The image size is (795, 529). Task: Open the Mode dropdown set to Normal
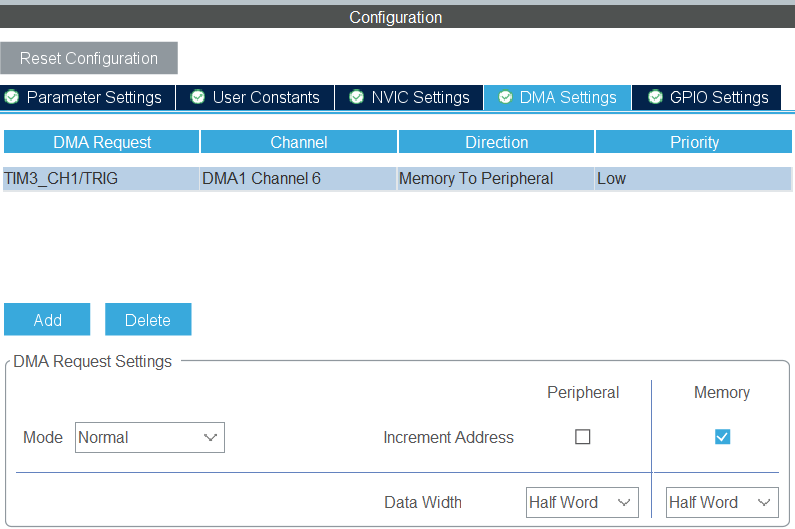[150, 437]
